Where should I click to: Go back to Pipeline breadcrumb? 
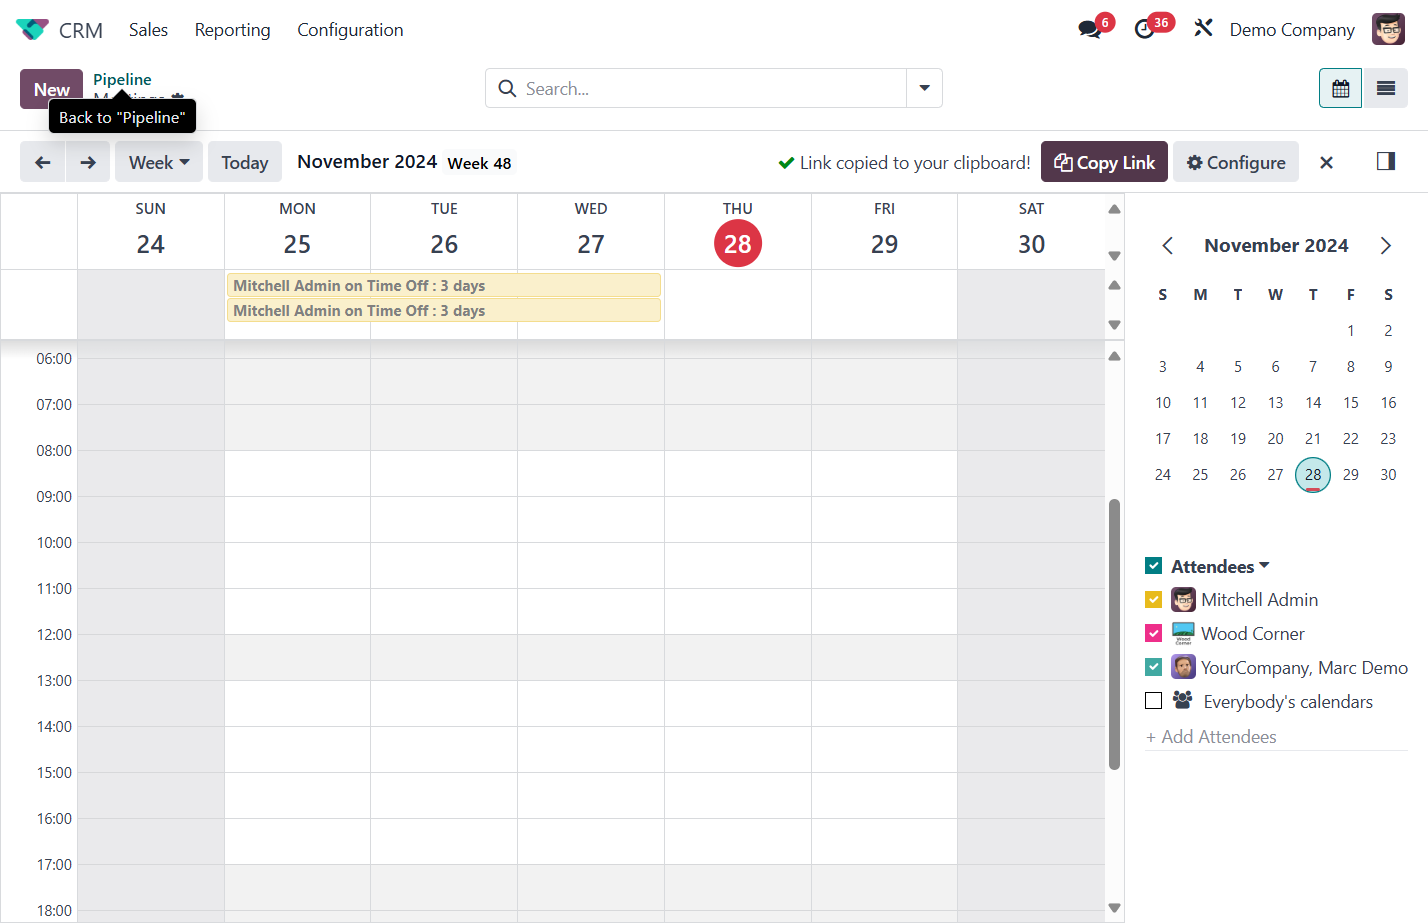pos(122,79)
